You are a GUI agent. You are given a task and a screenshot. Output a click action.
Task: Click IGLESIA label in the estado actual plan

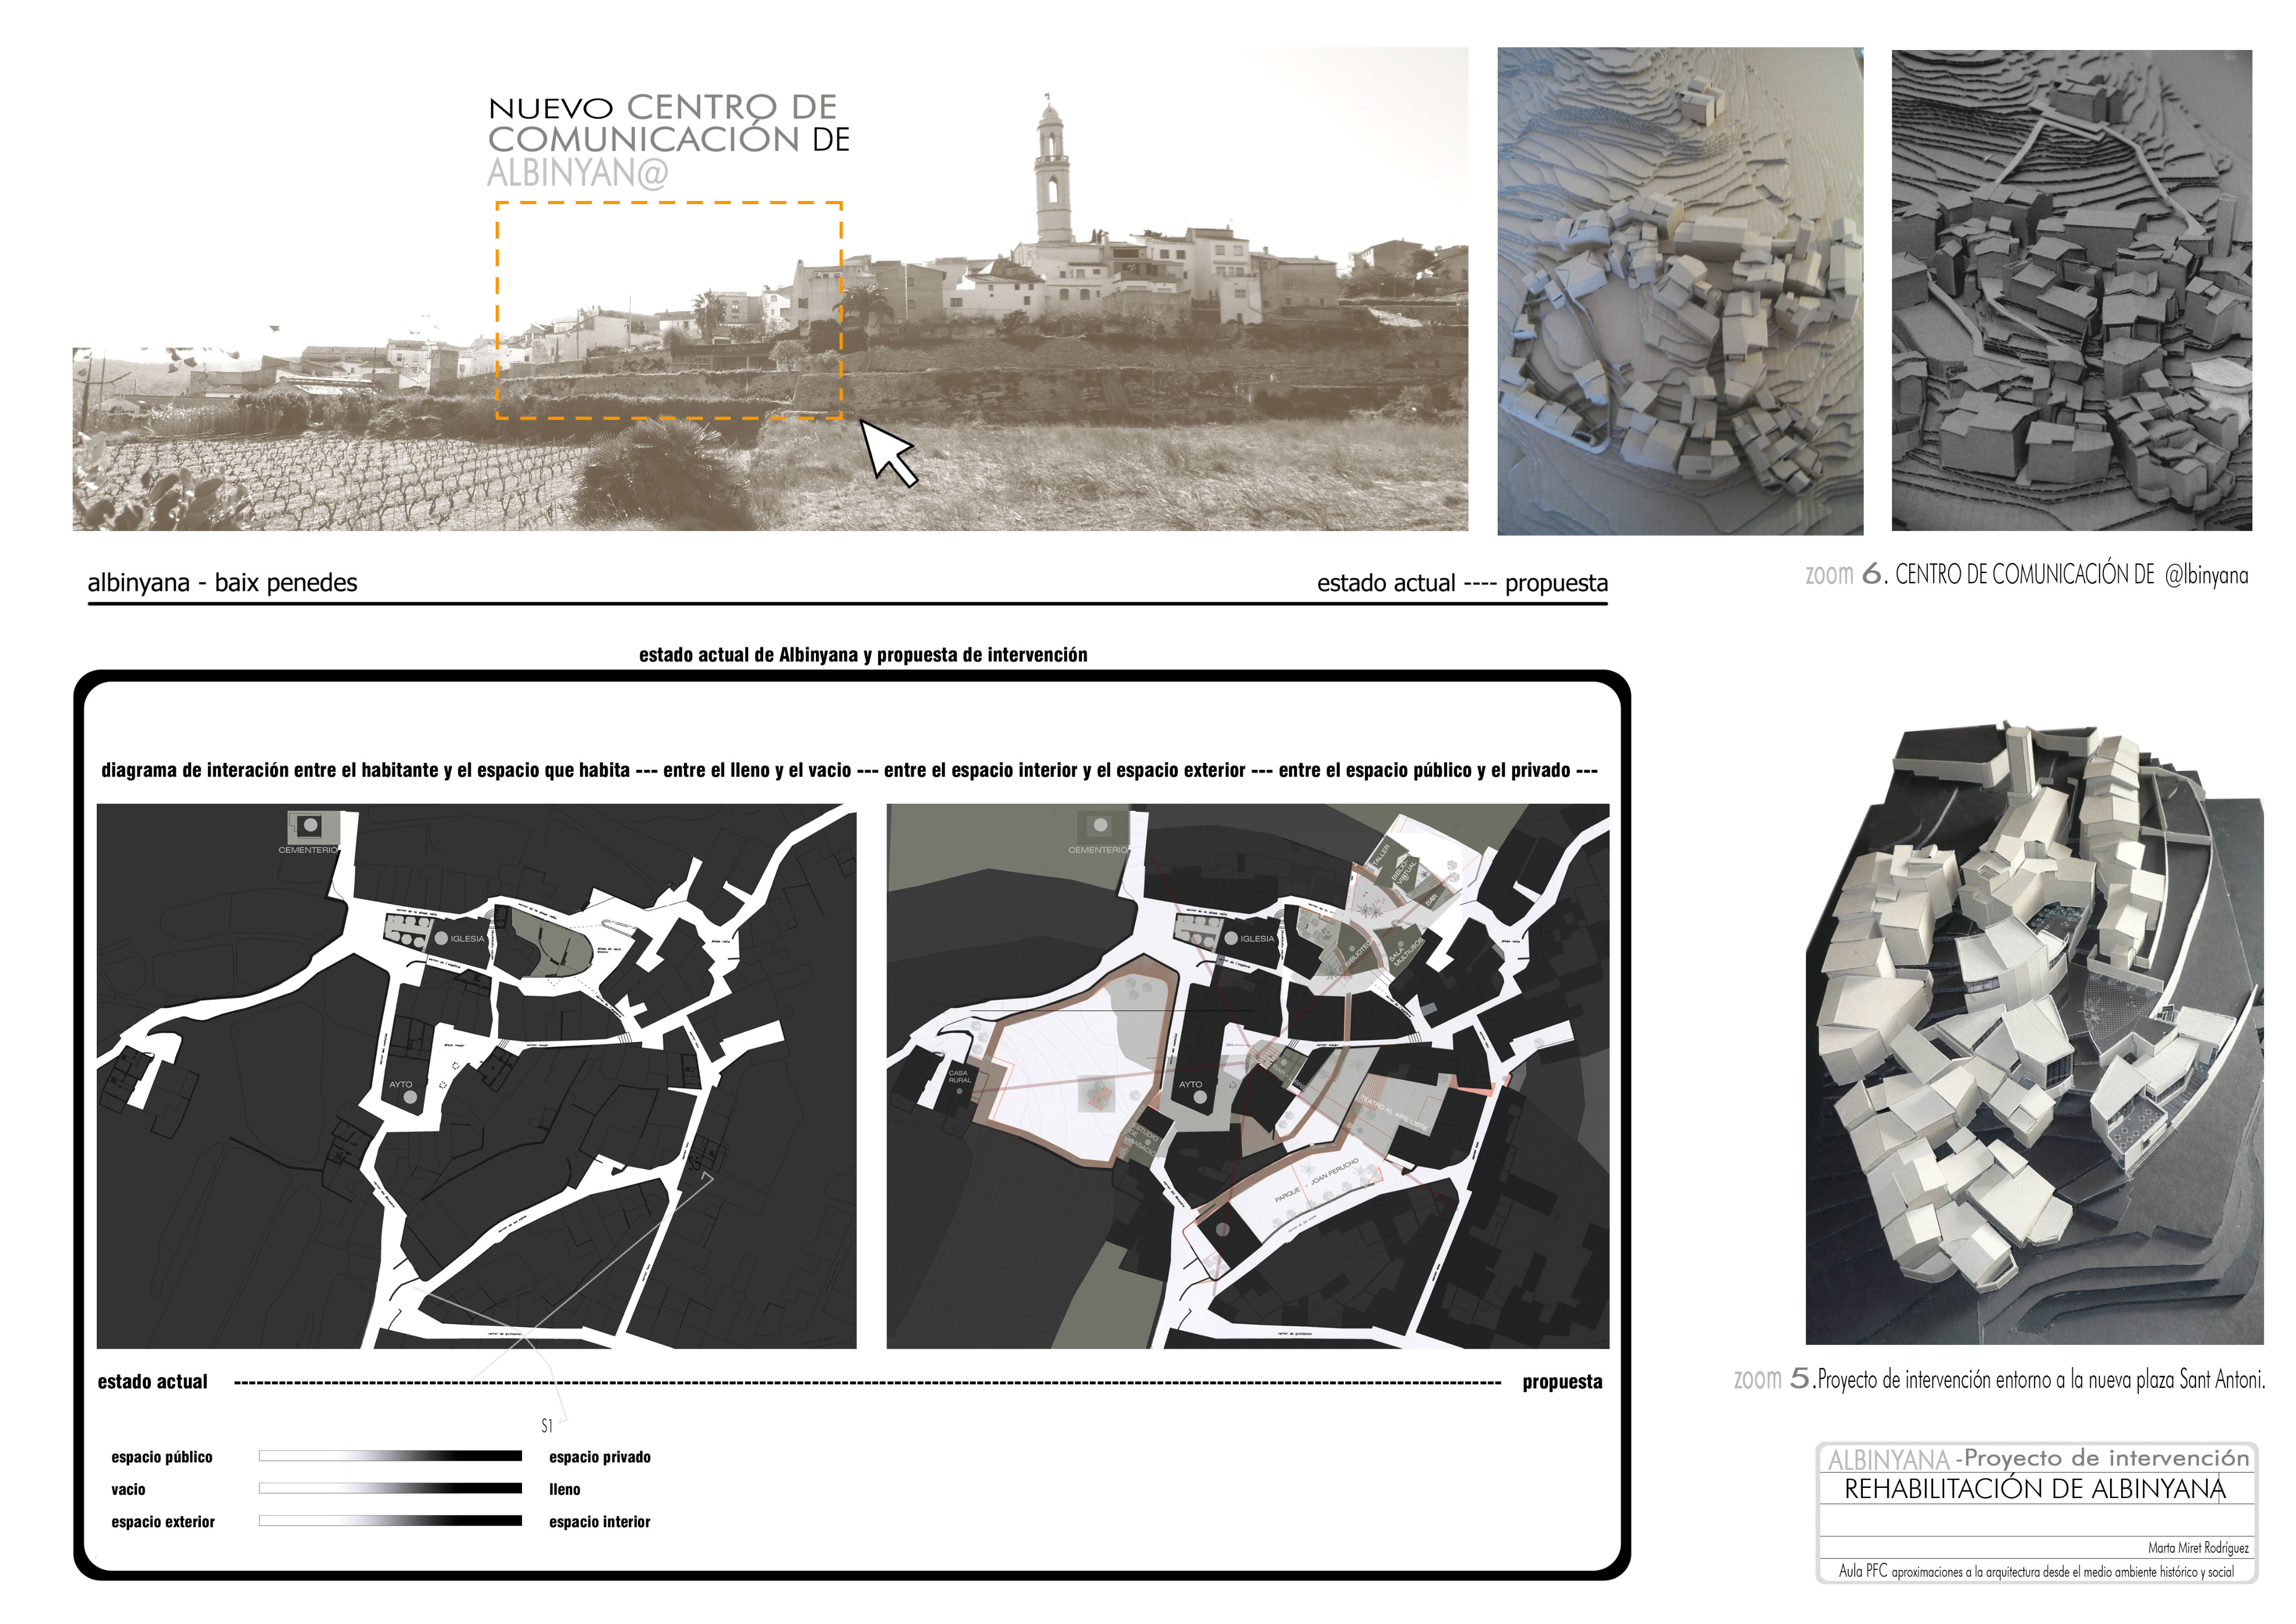coord(467,939)
